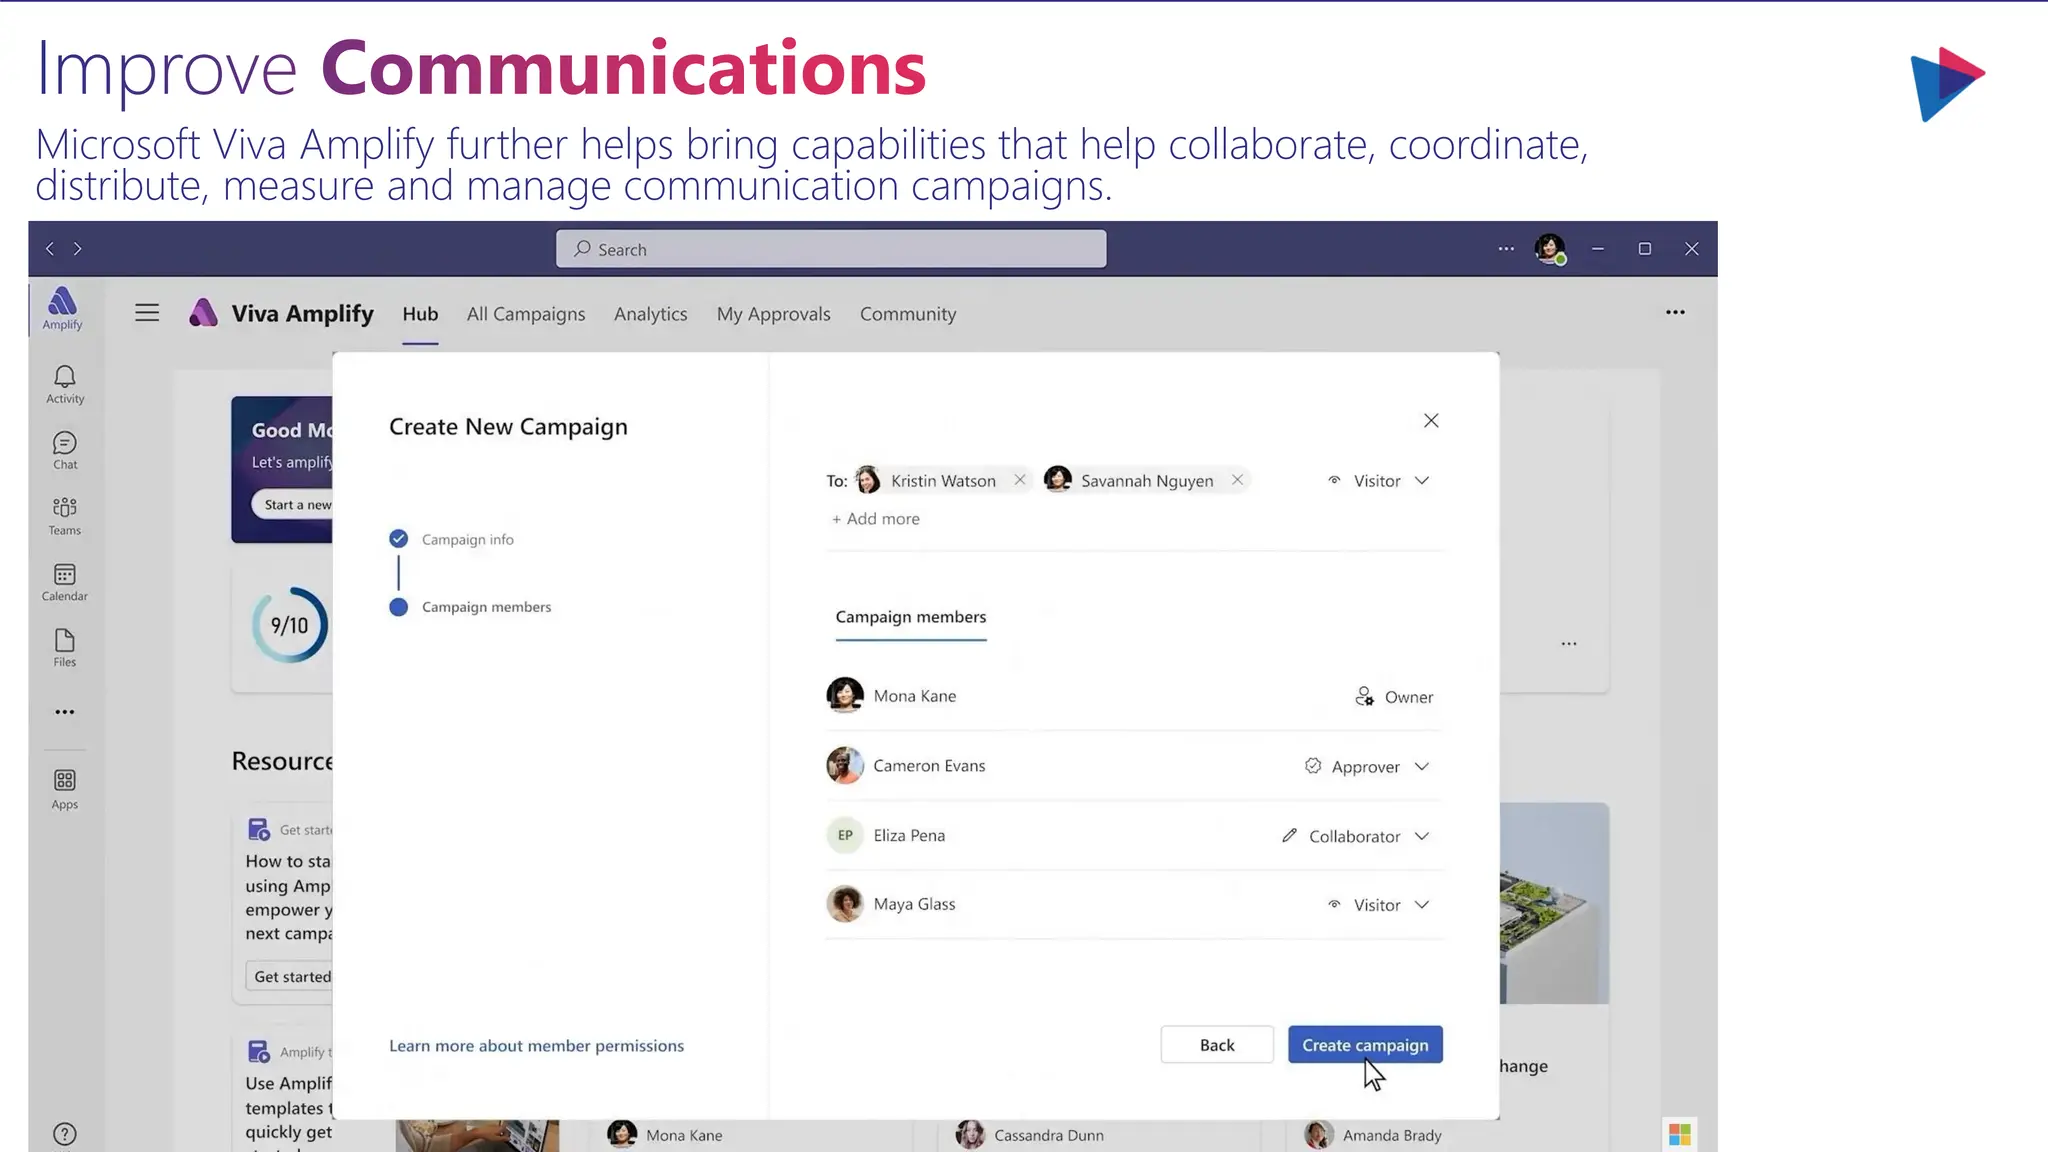Image resolution: width=2048 pixels, height=1152 pixels.
Task: Open the Apps store icon
Action: coord(65,789)
